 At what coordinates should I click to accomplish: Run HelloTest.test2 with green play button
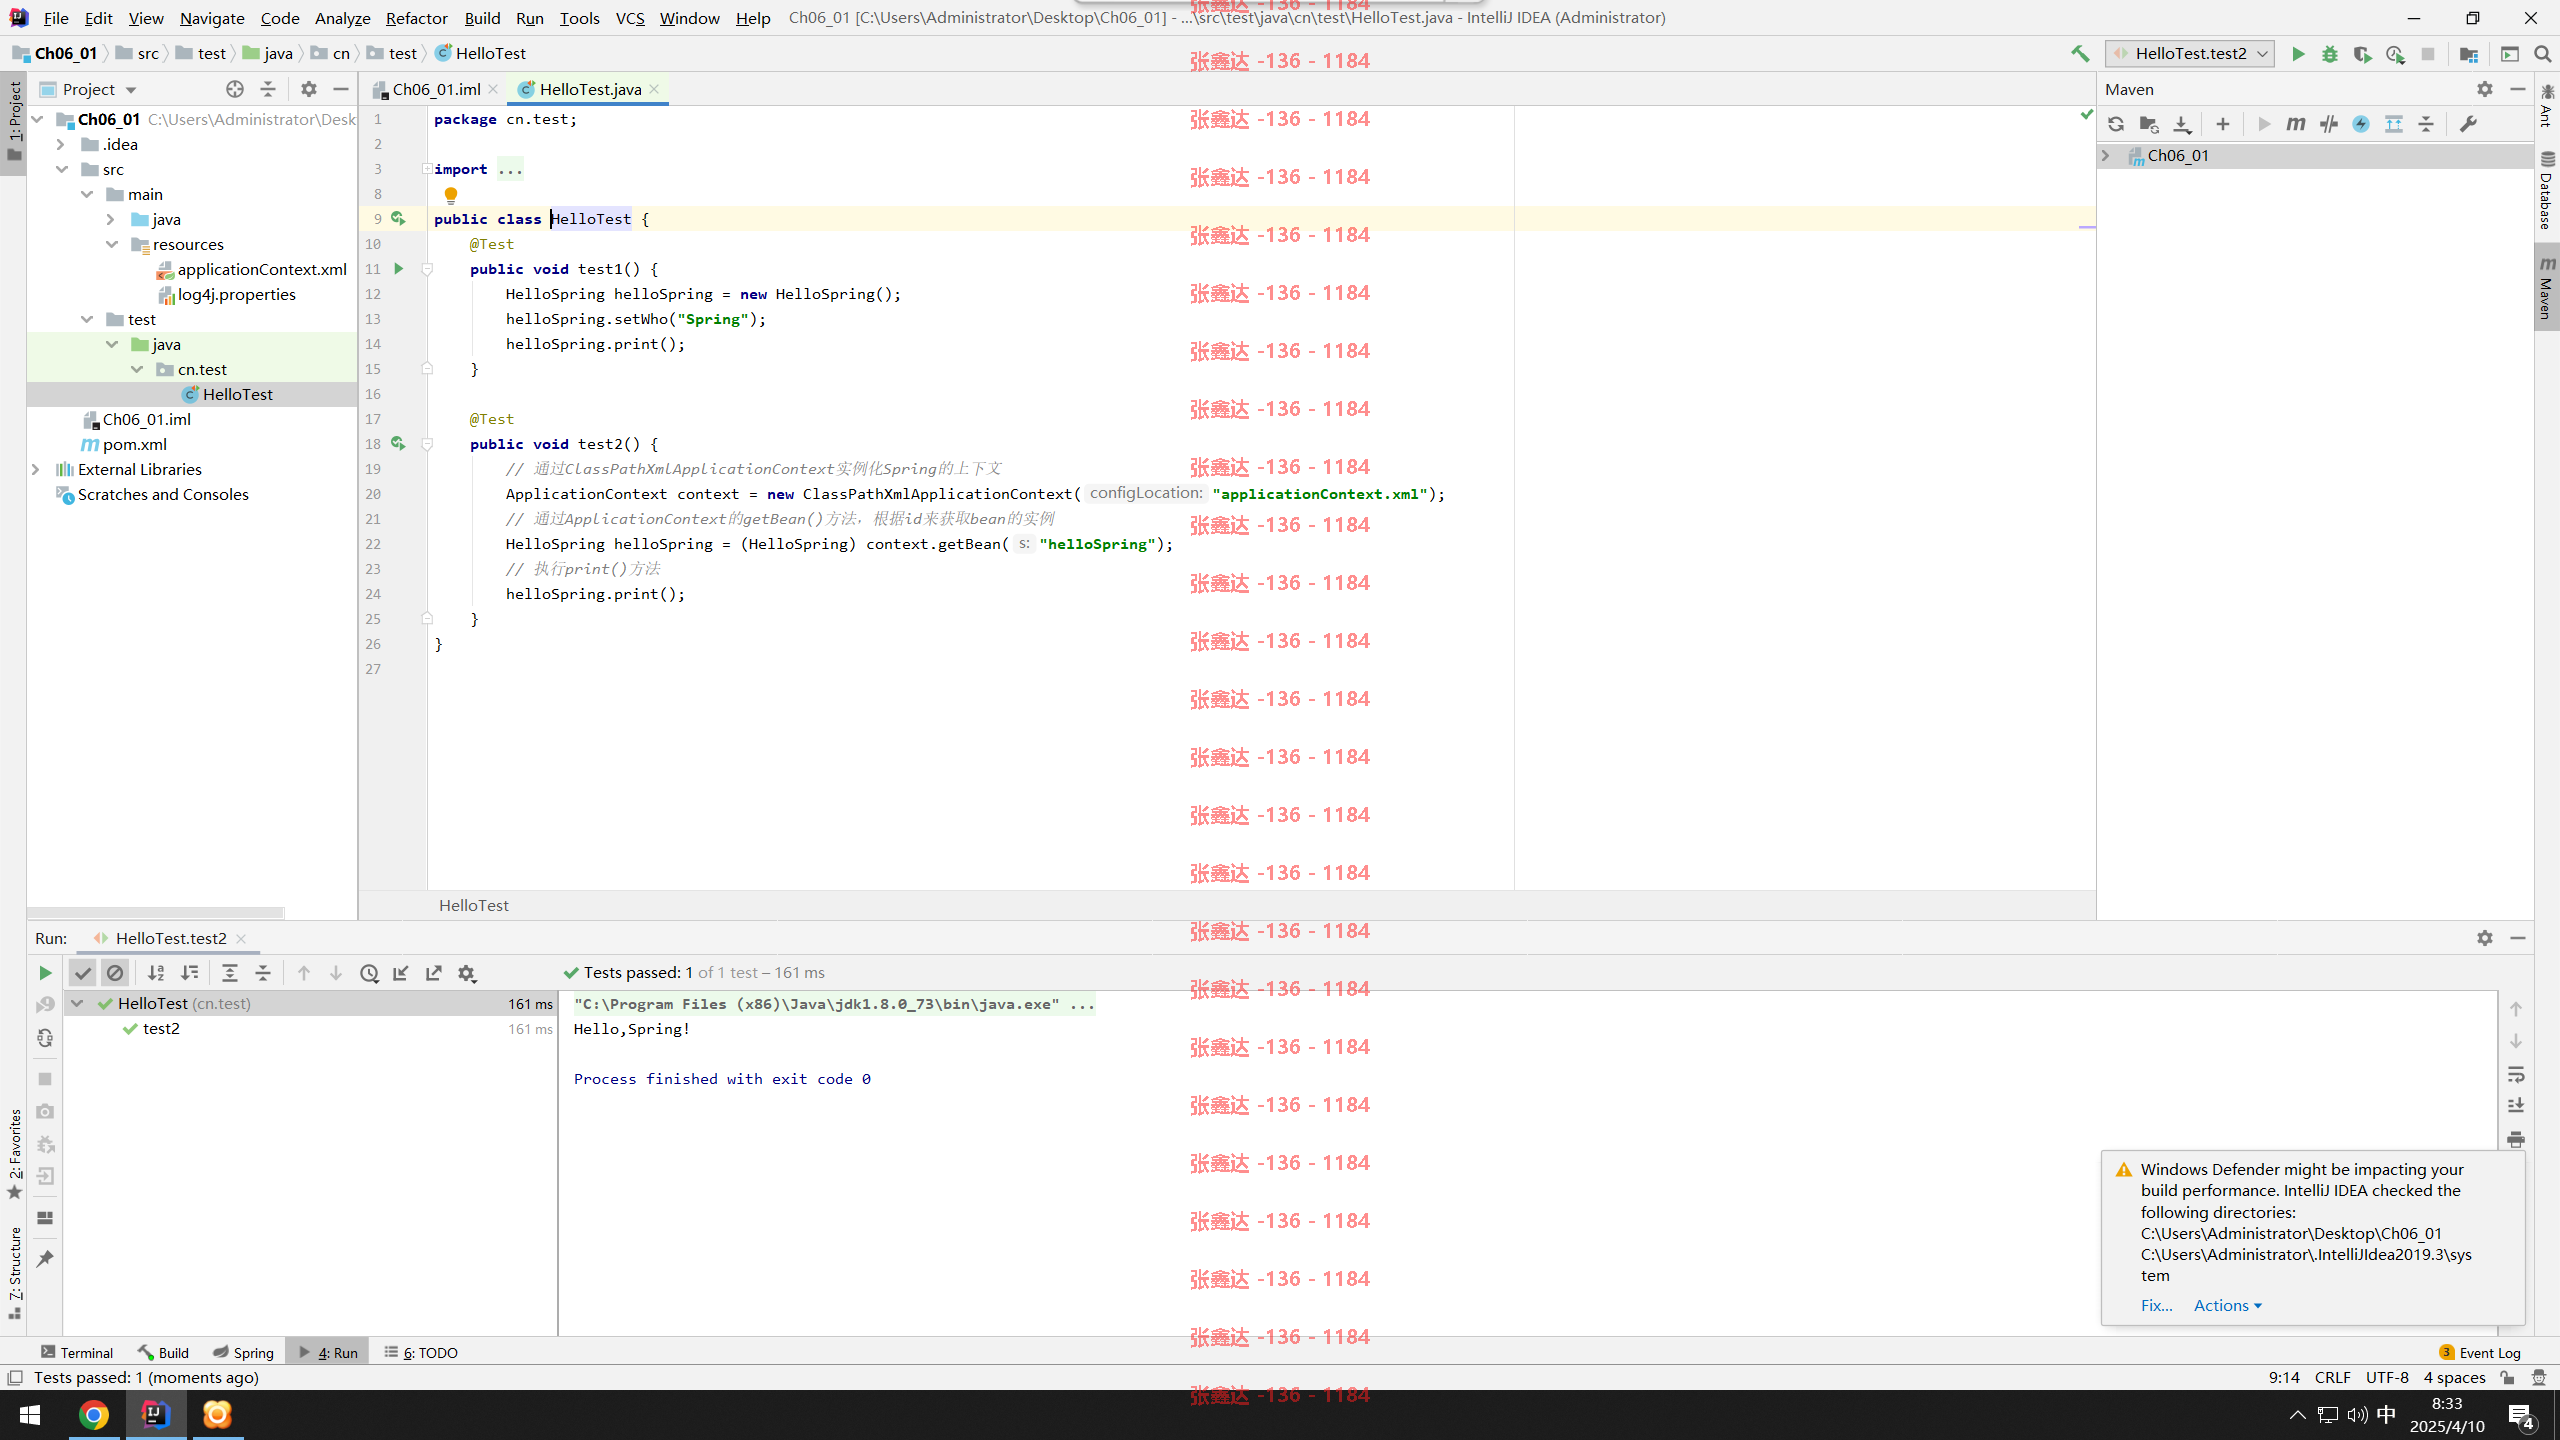2298,54
